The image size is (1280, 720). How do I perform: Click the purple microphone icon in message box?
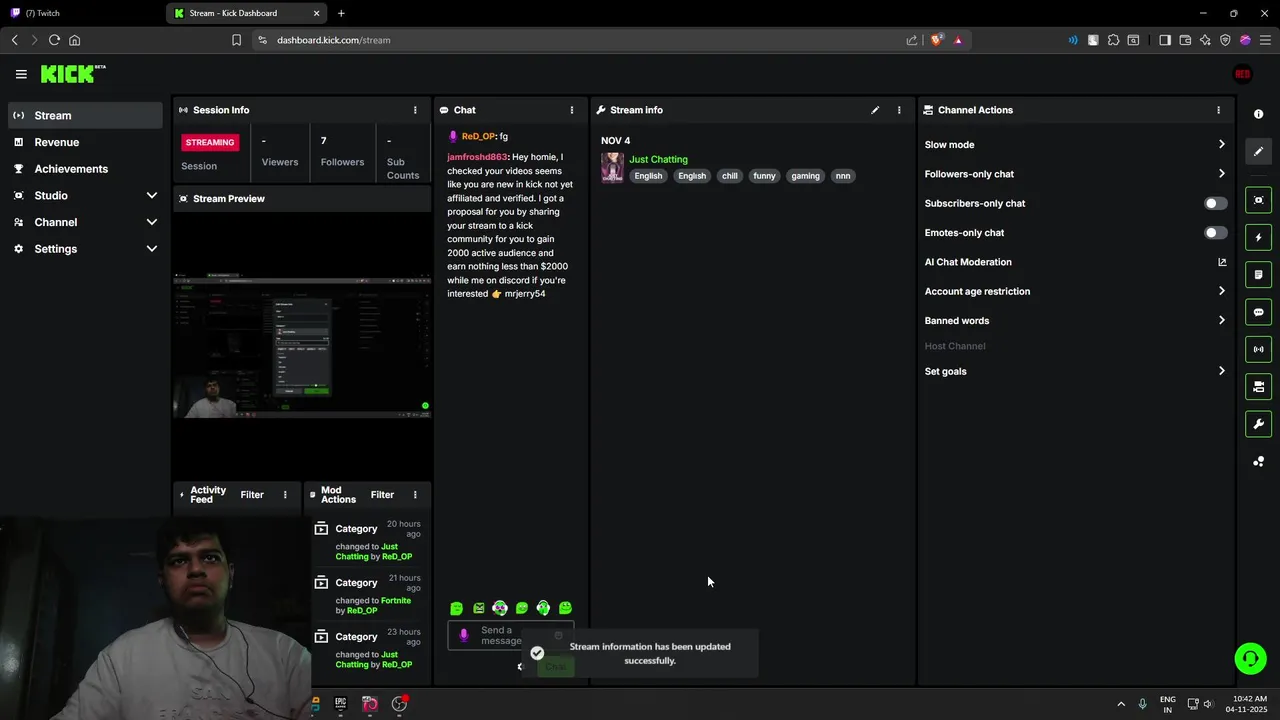[463, 635]
